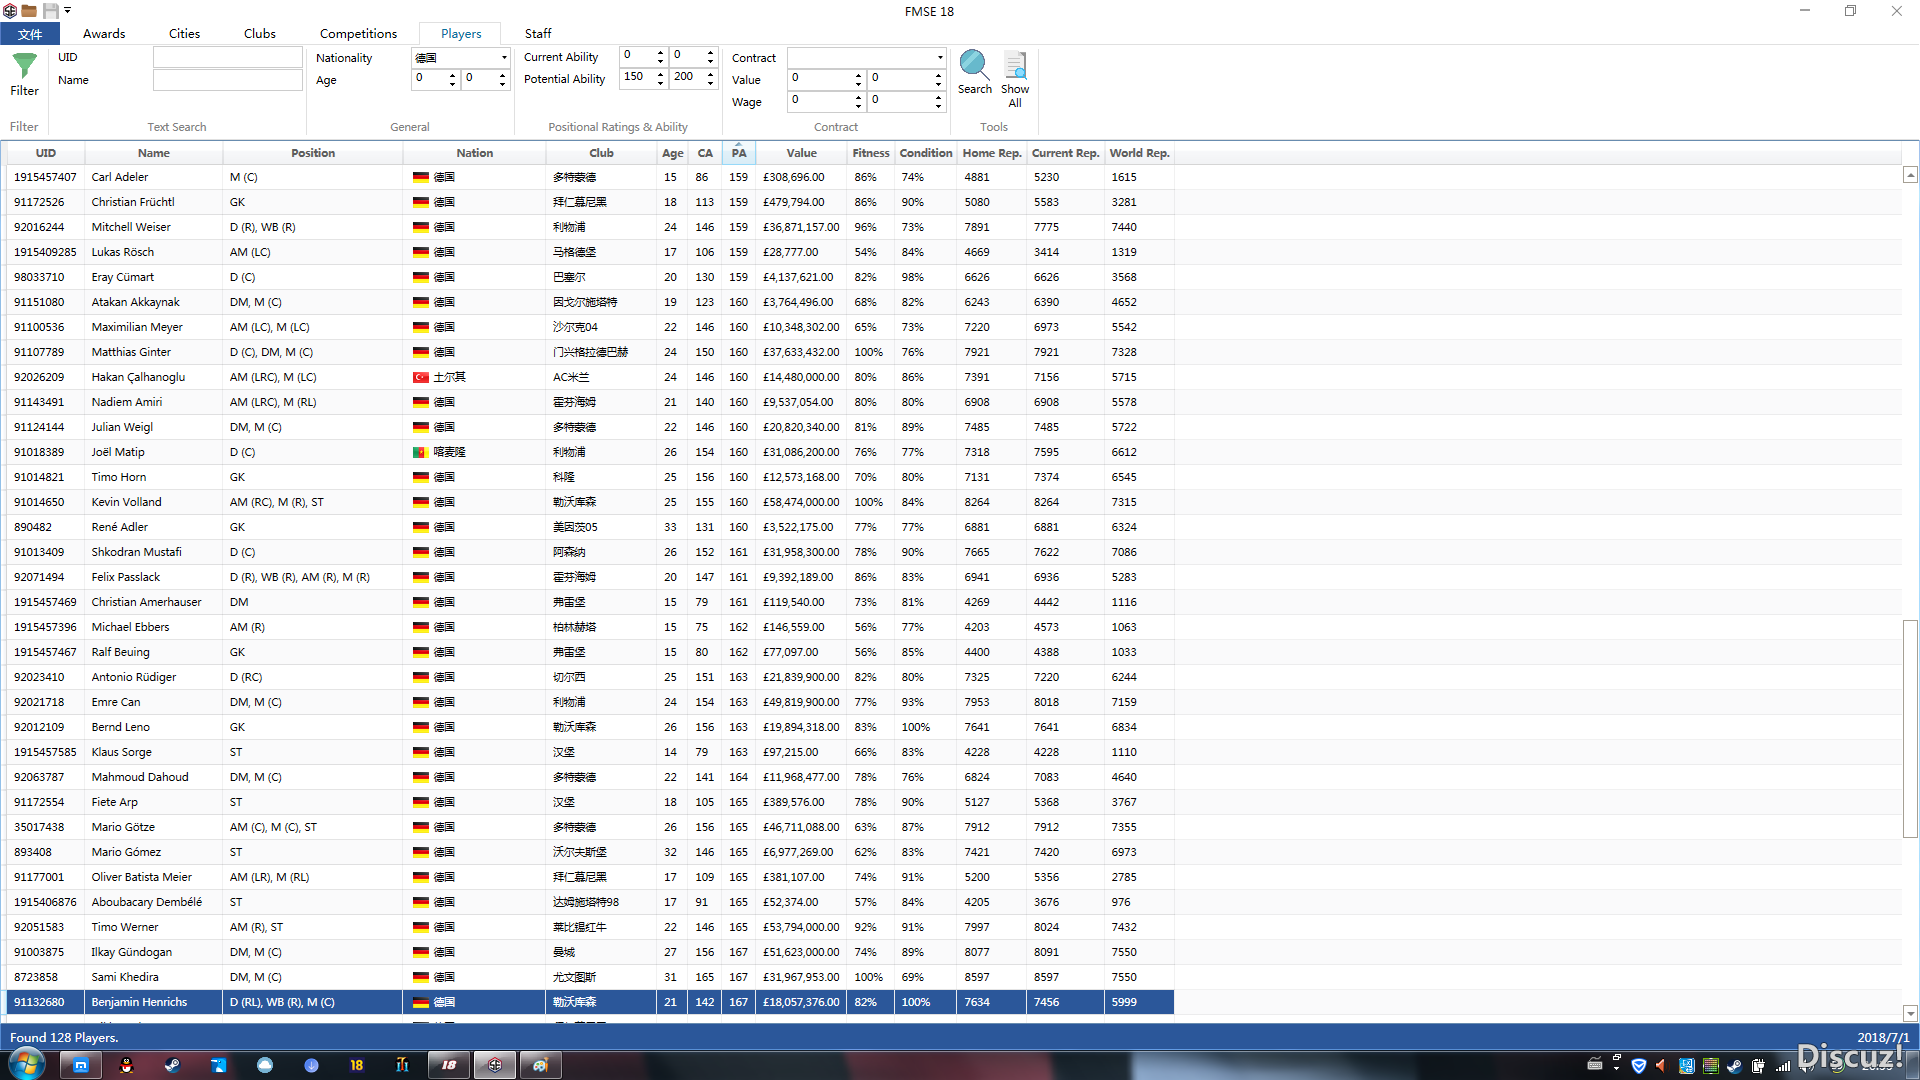This screenshot has height=1080, width=1920.
Task: Increase maximum Age spinner
Action: pos(502,74)
